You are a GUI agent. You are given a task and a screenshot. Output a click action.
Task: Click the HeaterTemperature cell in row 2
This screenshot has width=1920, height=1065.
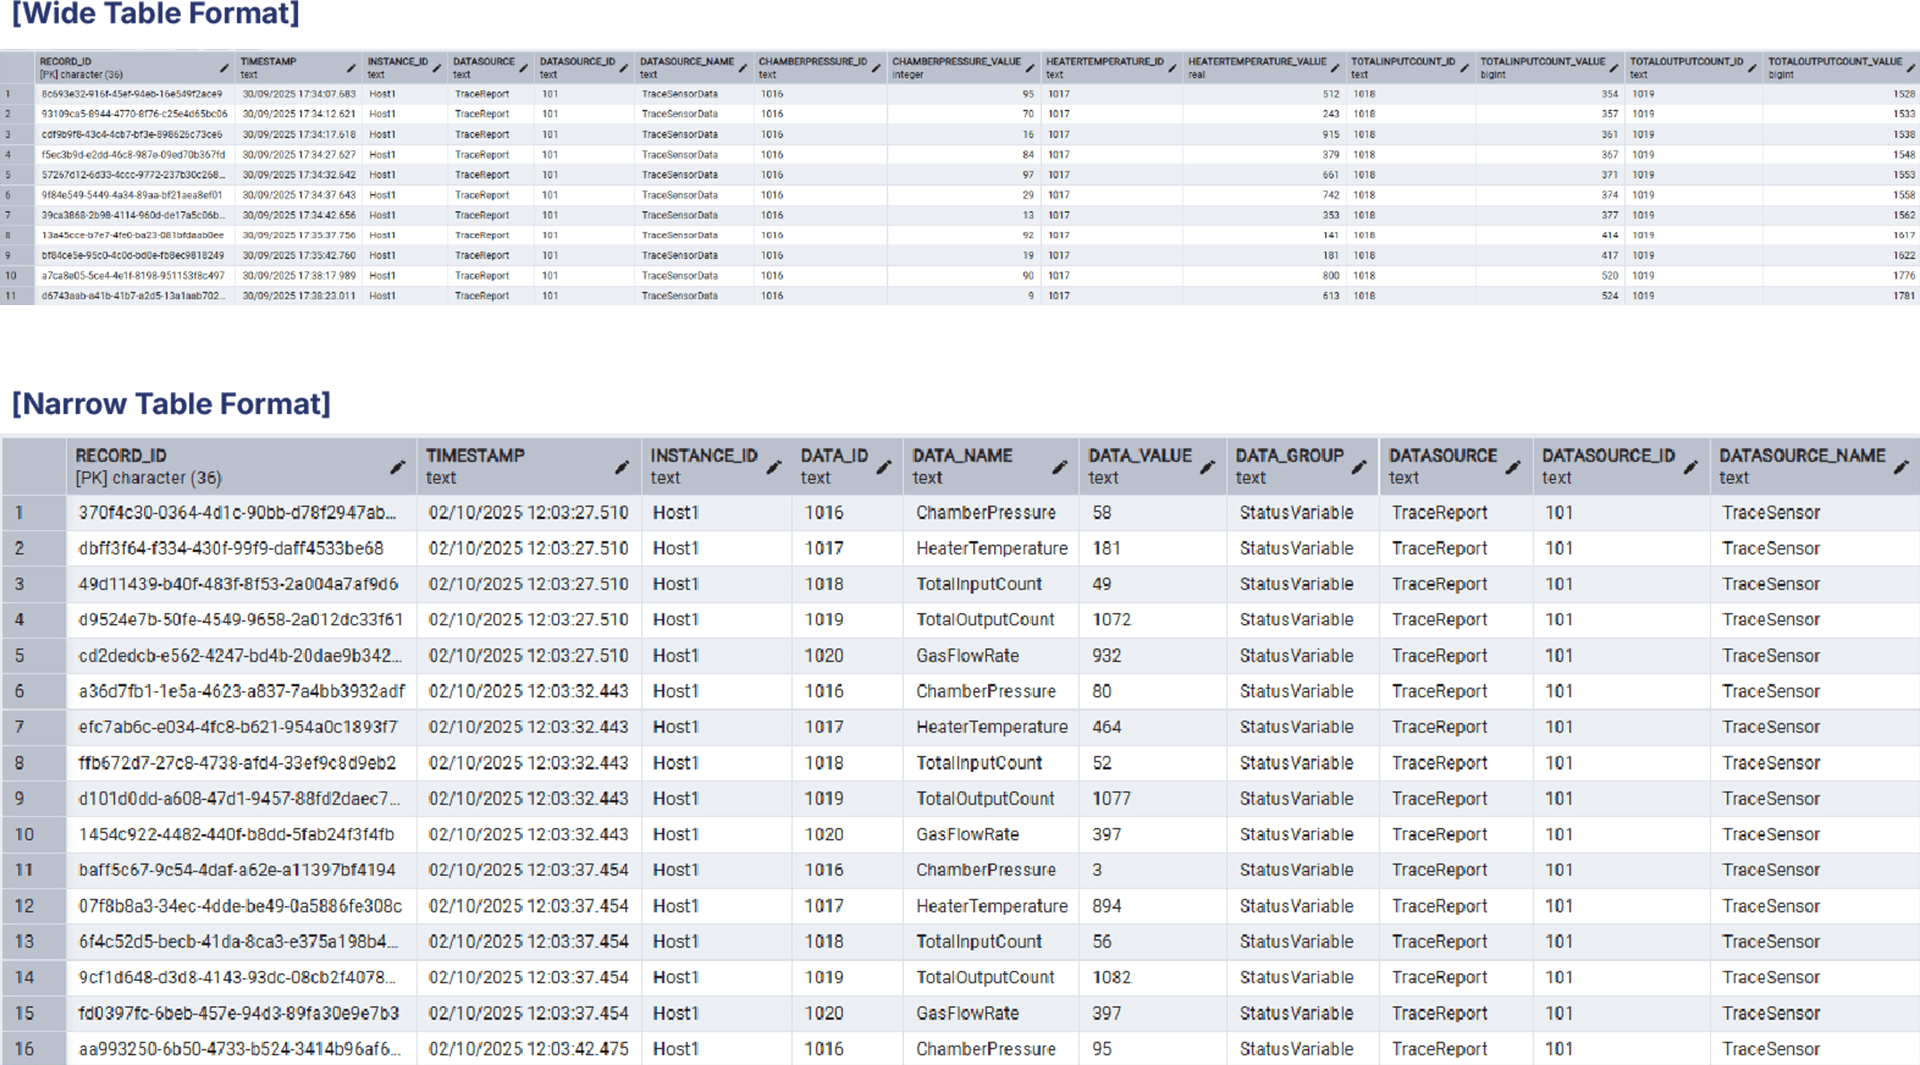(x=991, y=549)
